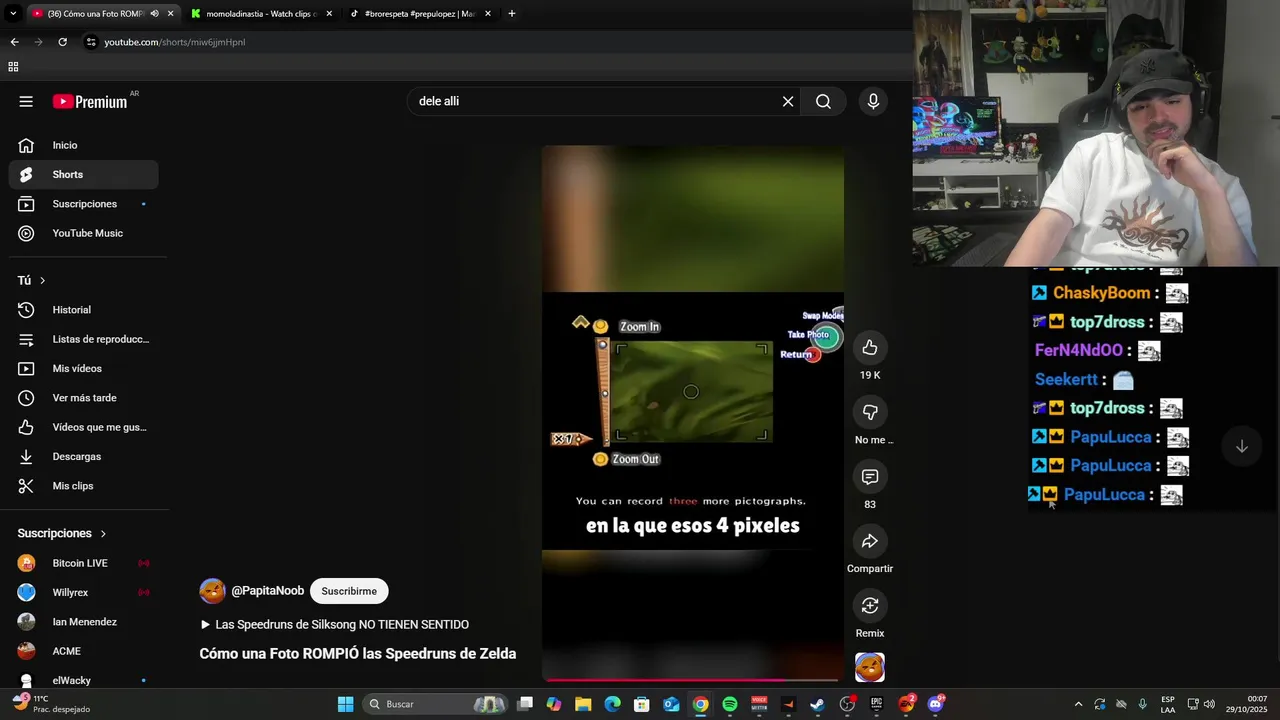The width and height of the screenshot is (1280, 720).
Task: Open Steam from the taskbar
Action: click(x=817, y=704)
